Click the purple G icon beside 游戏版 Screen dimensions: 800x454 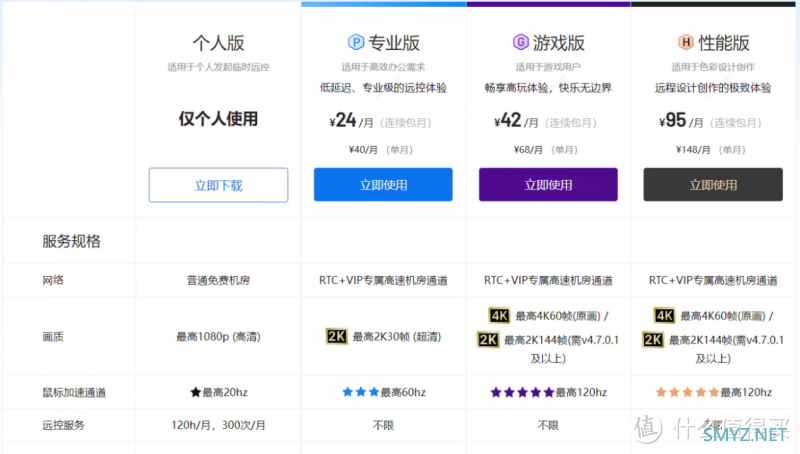tap(520, 42)
